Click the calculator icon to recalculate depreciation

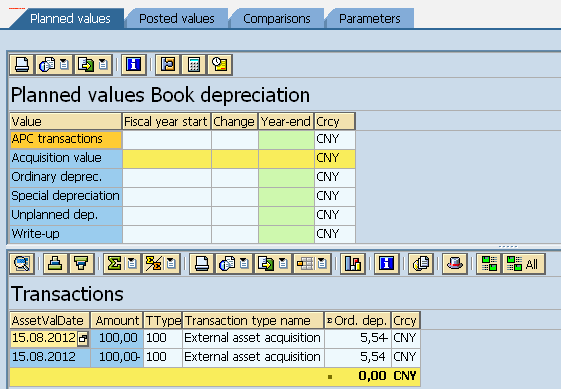tap(194, 65)
